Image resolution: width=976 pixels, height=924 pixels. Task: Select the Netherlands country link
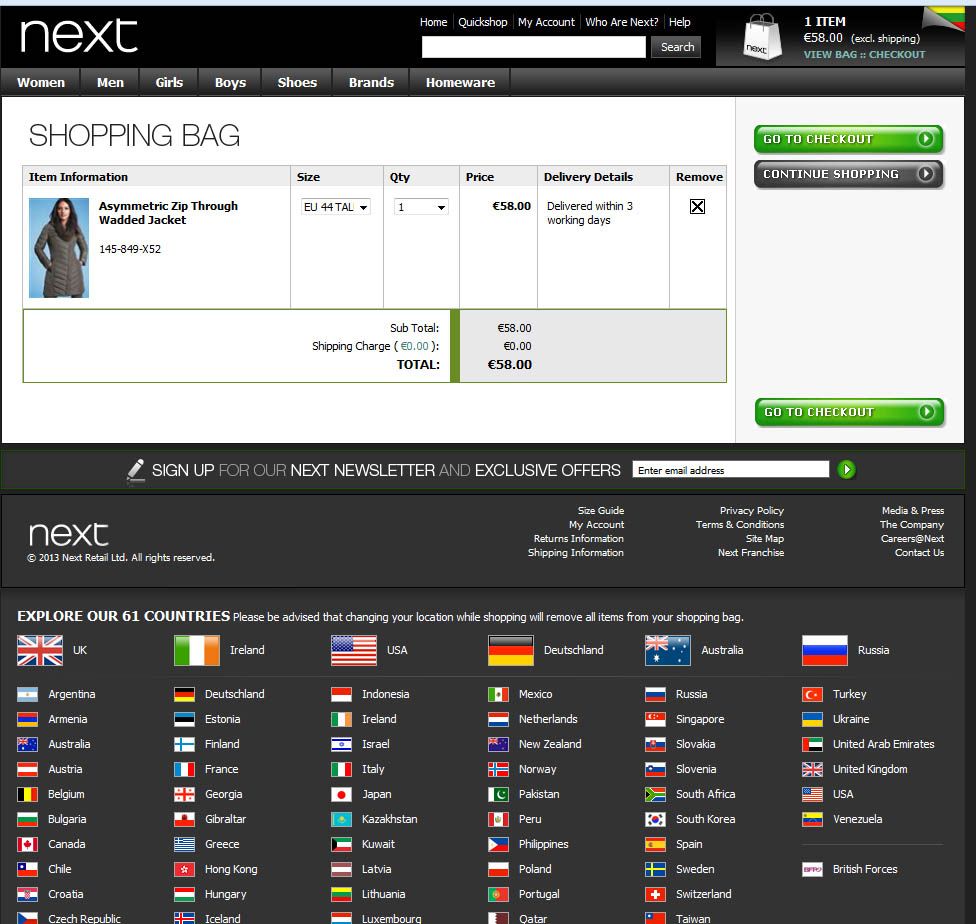pos(548,719)
